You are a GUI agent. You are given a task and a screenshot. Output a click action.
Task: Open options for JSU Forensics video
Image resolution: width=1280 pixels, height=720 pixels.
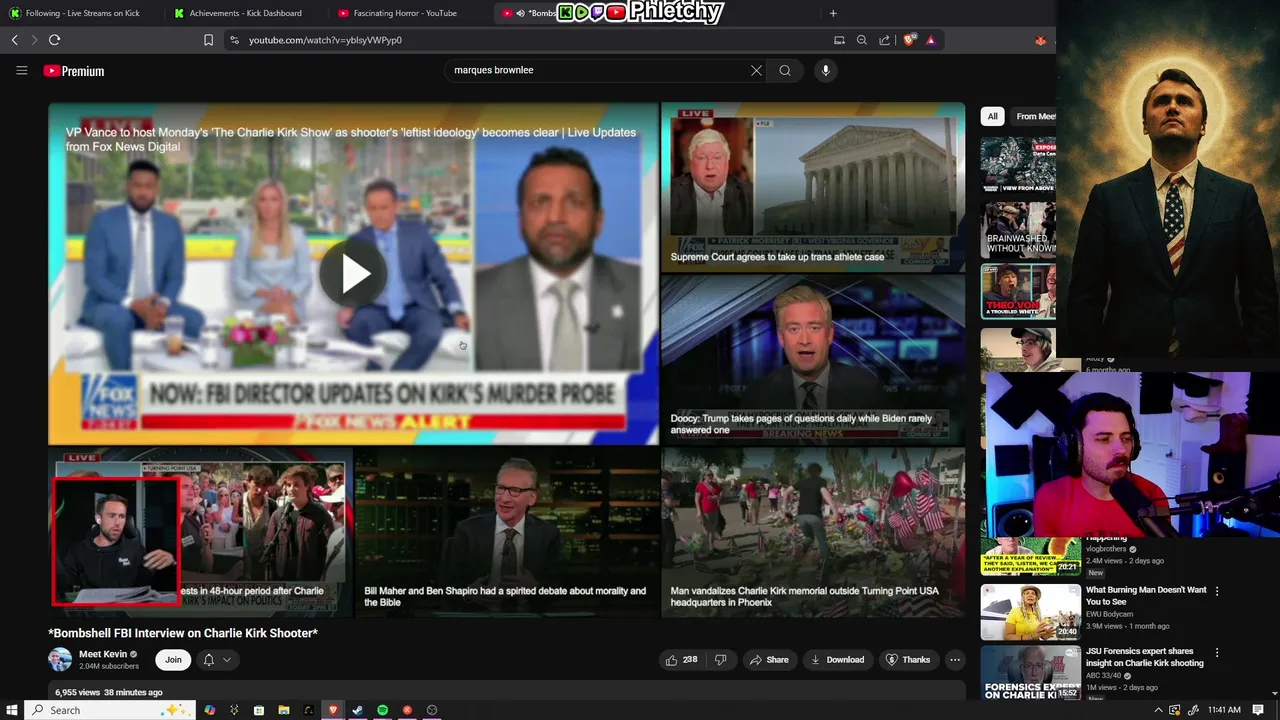click(x=1217, y=652)
